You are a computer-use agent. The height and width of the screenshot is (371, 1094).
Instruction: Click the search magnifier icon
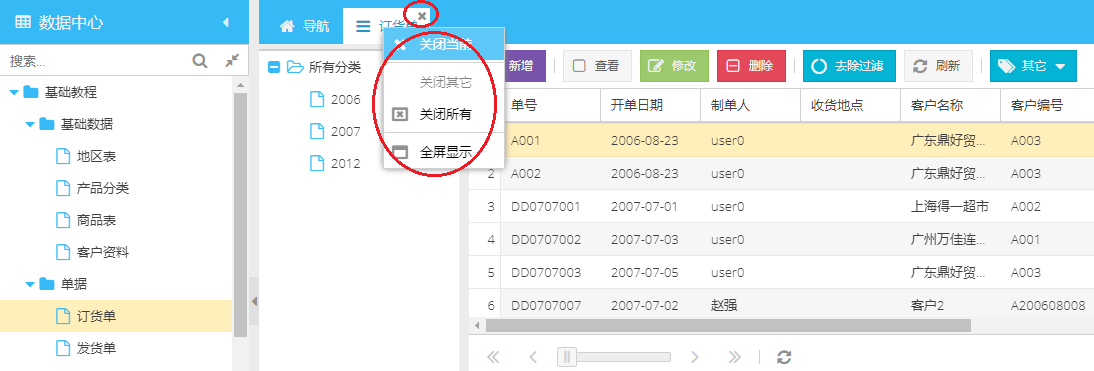tap(200, 61)
